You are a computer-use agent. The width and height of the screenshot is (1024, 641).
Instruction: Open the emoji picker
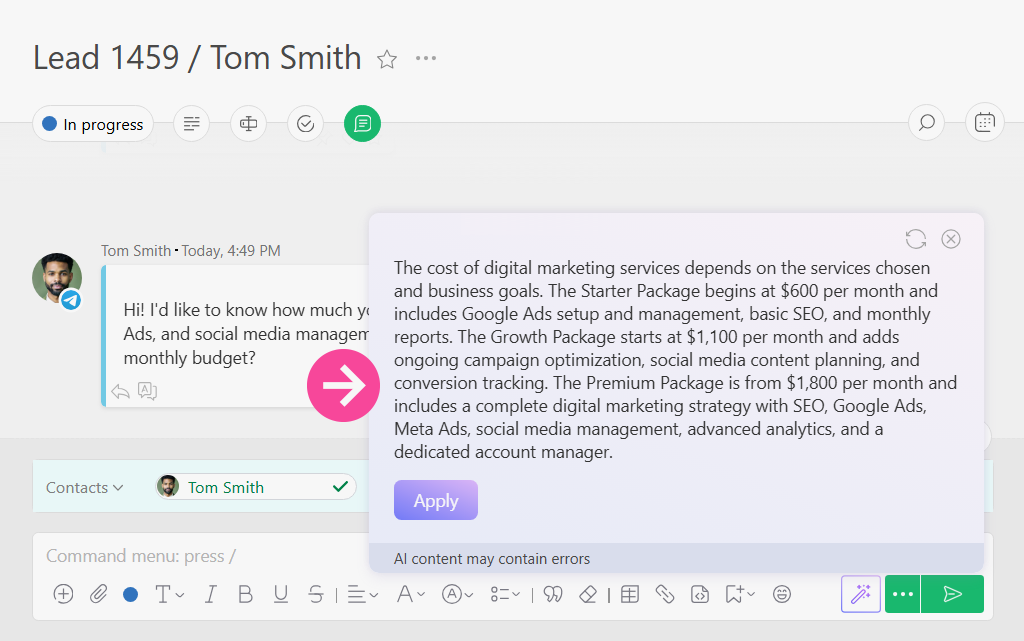point(782,594)
